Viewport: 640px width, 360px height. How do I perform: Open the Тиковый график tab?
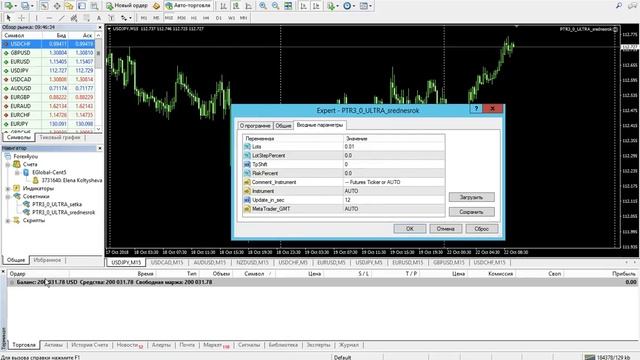pyautogui.click(x=60, y=138)
